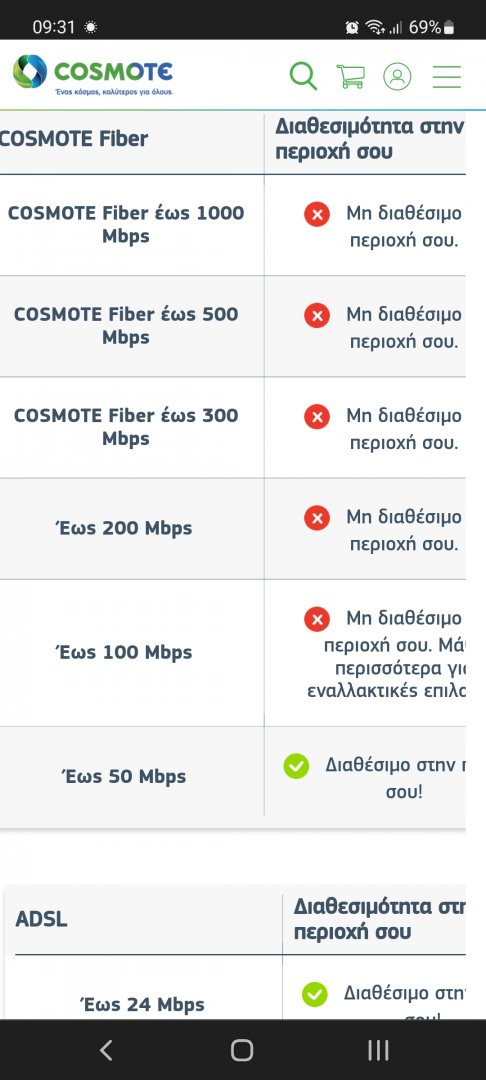
Task: Click red X icon for Έως 200 Mbps
Action: (317, 518)
